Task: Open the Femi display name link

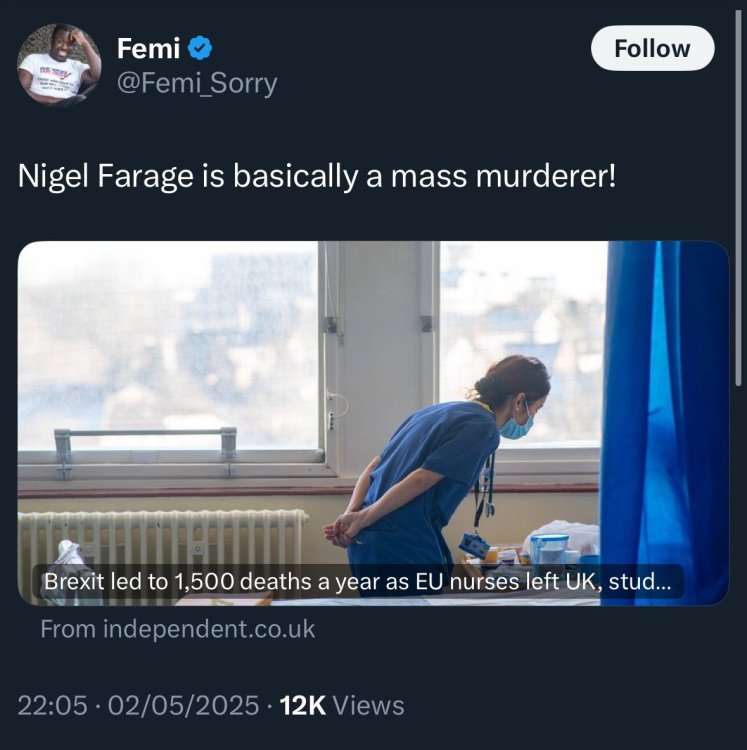Action: click(x=147, y=47)
